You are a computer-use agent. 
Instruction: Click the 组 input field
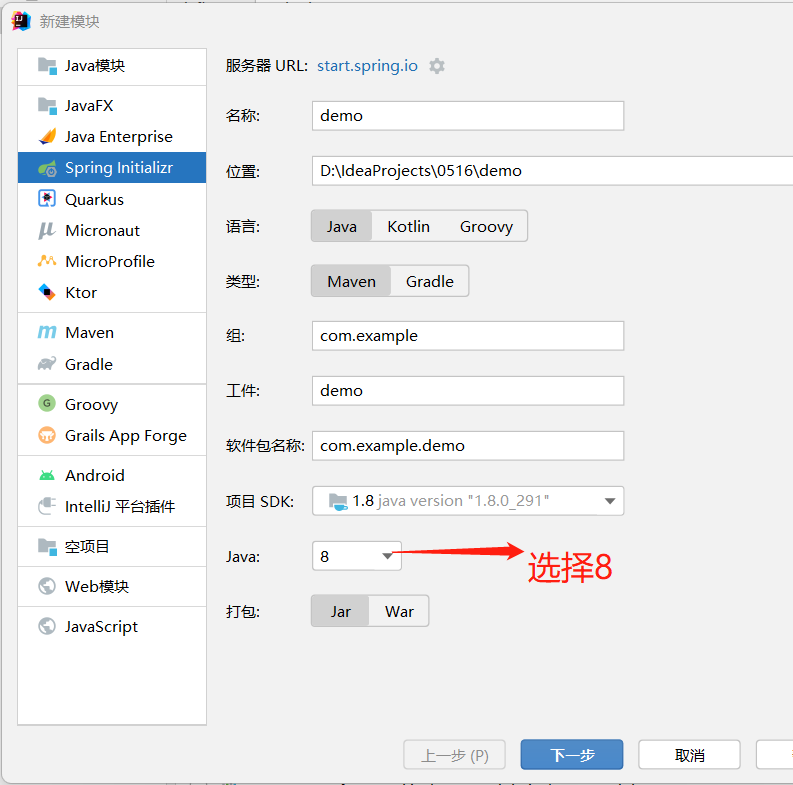(468, 336)
